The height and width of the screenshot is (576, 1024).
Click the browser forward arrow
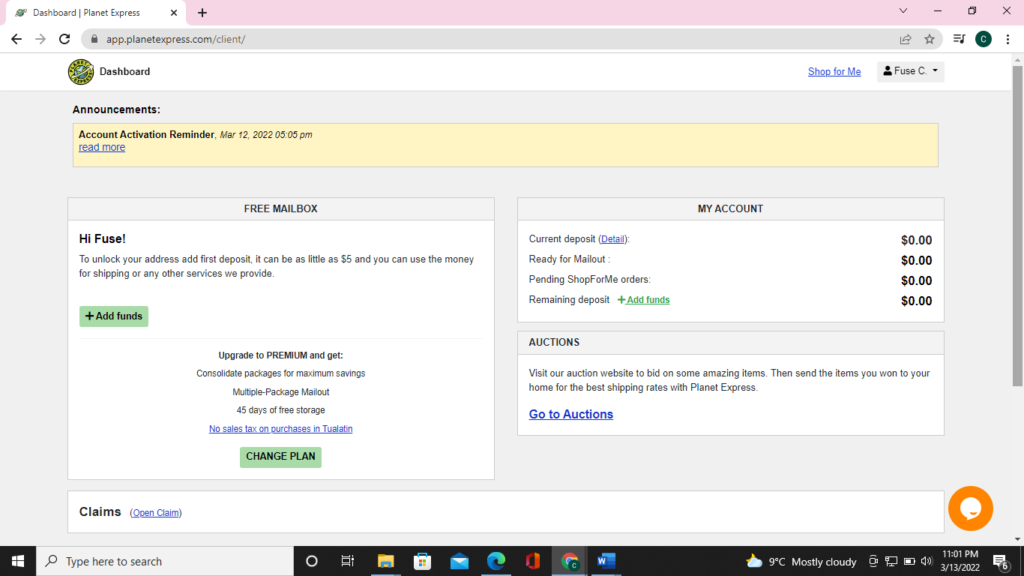(40, 39)
